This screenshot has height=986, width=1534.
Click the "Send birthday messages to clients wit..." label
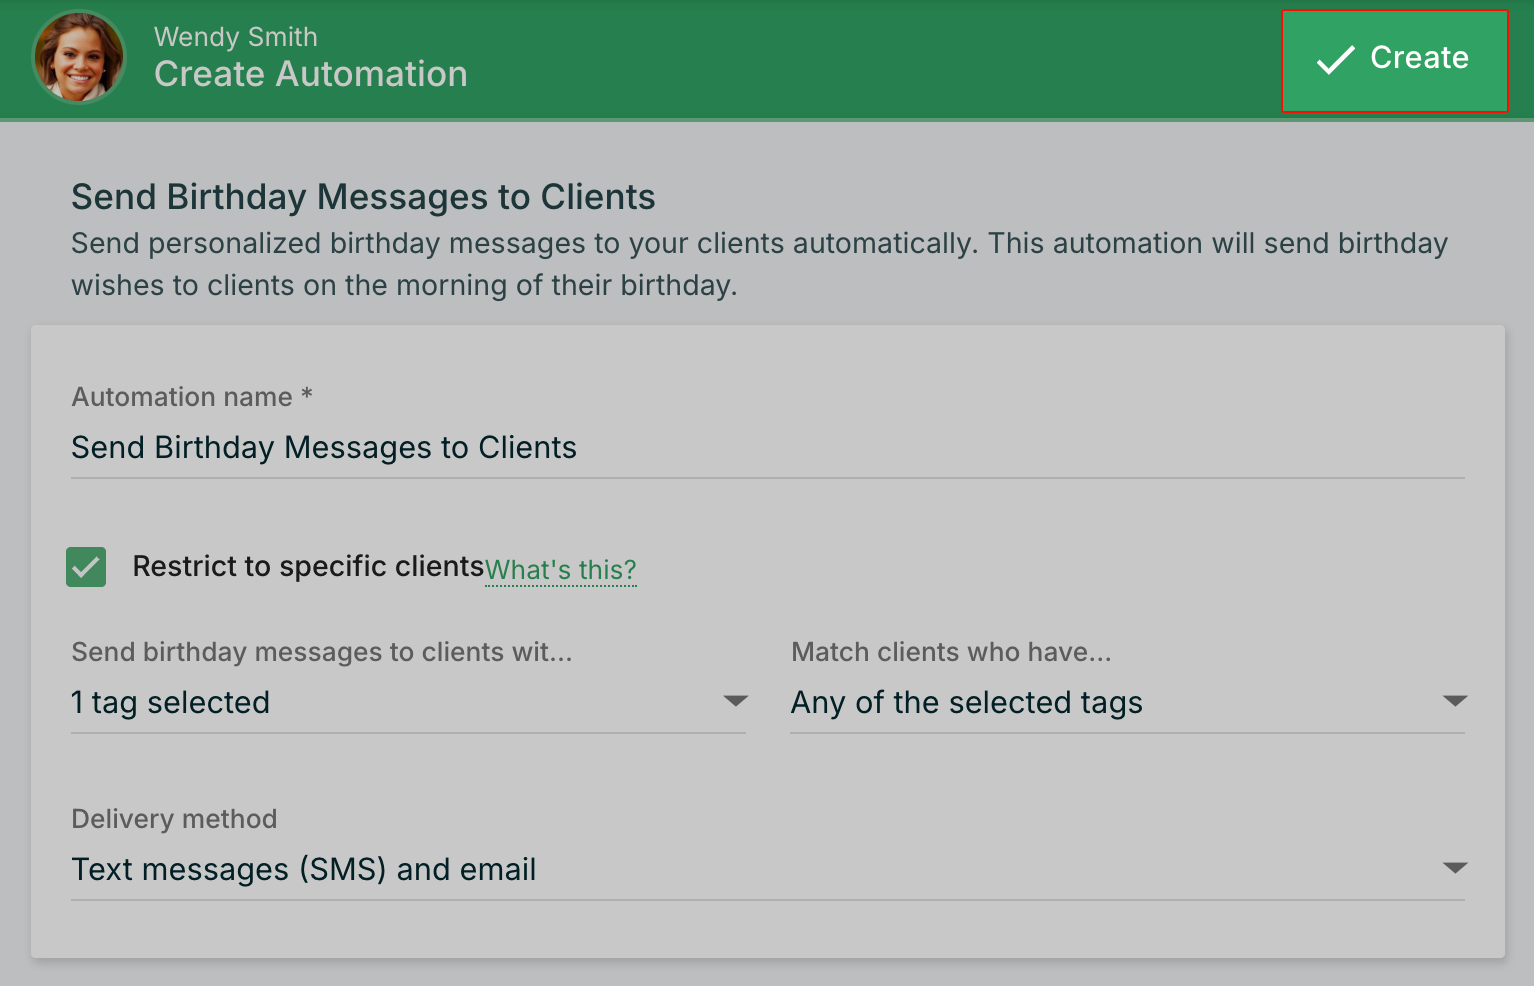(x=321, y=652)
